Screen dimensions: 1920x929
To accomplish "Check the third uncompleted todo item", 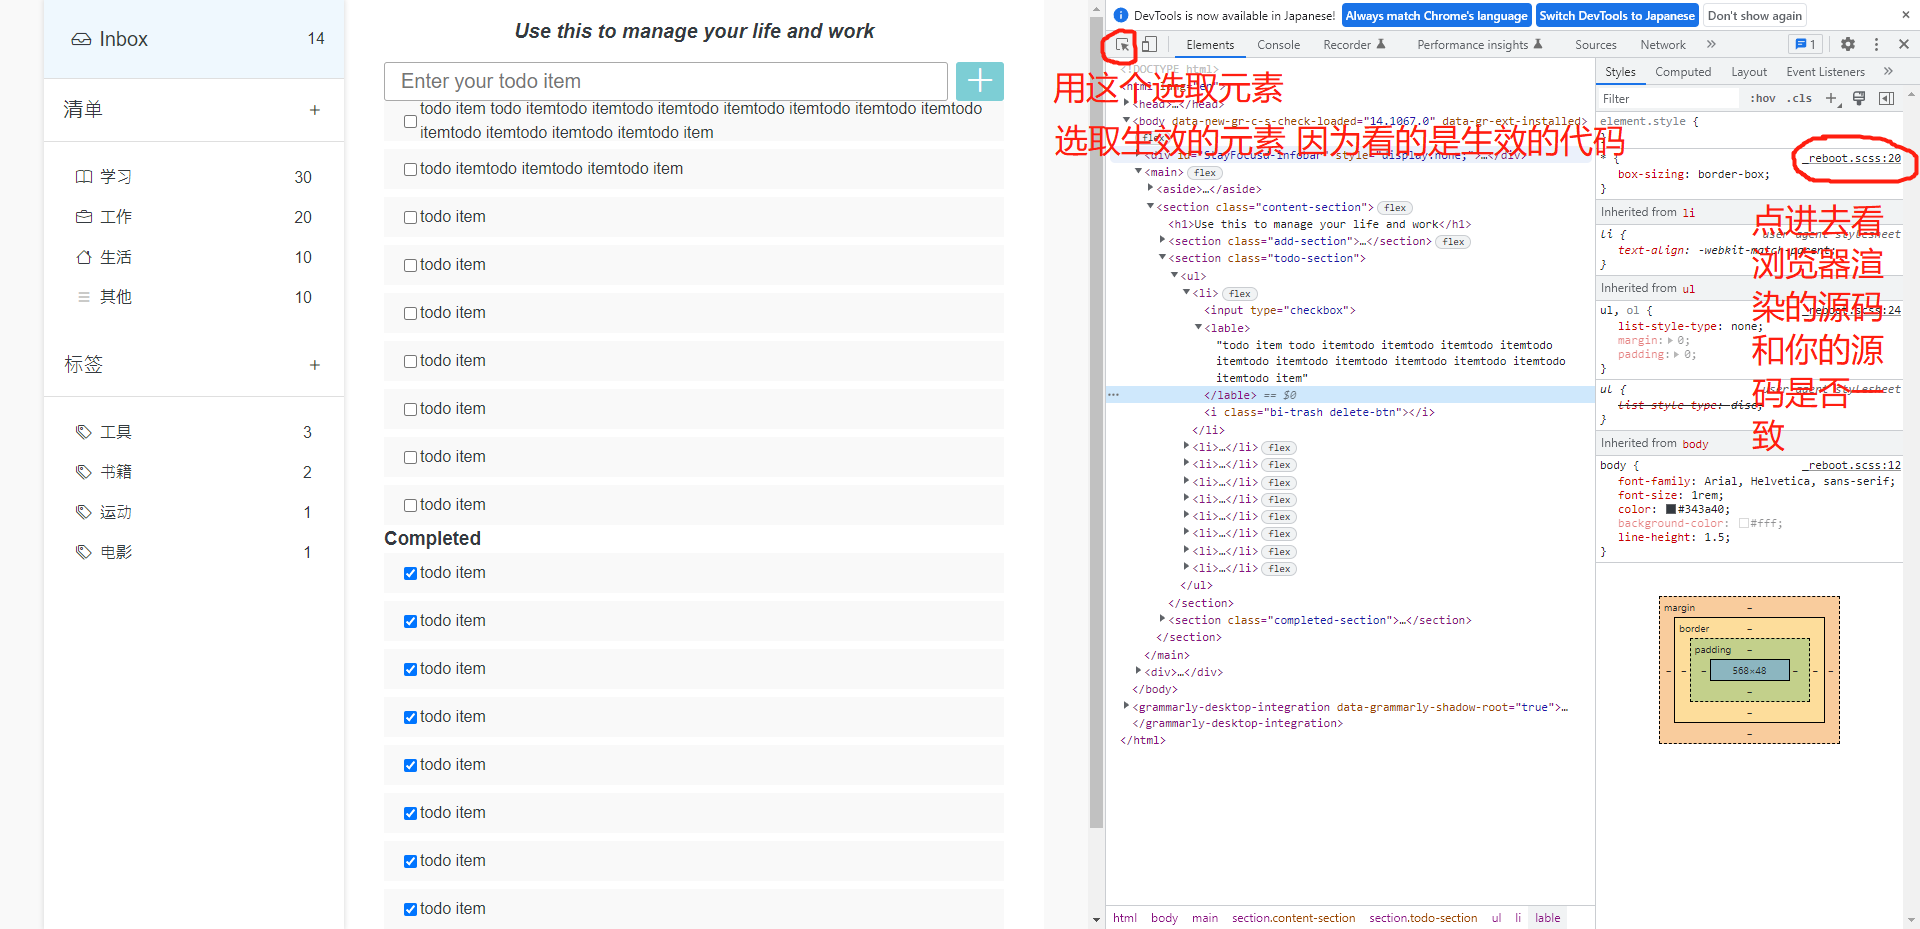I will point(410,217).
